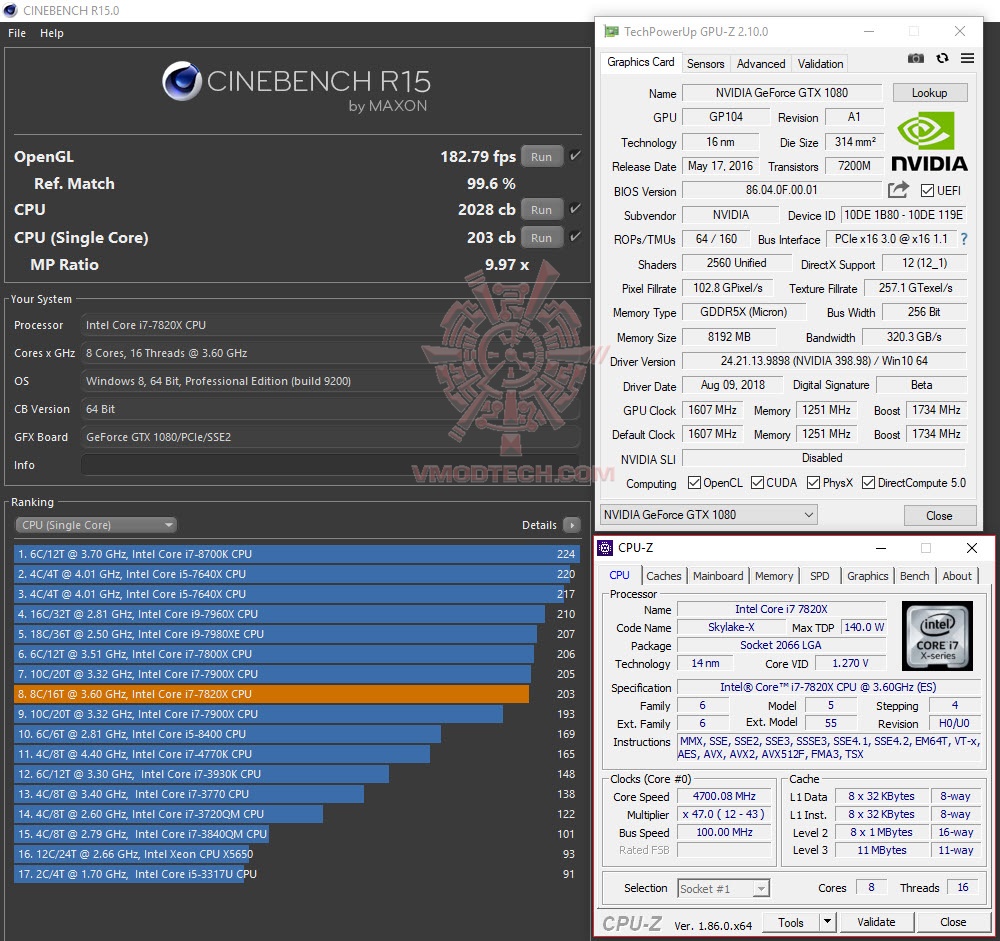Click the Info input field in Cinebench

(x=330, y=464)
